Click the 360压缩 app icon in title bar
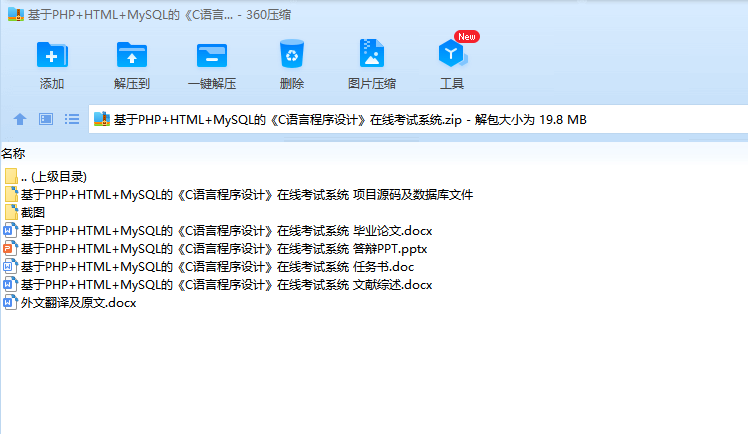The image size is (748, 434). (x=16, y=15)
